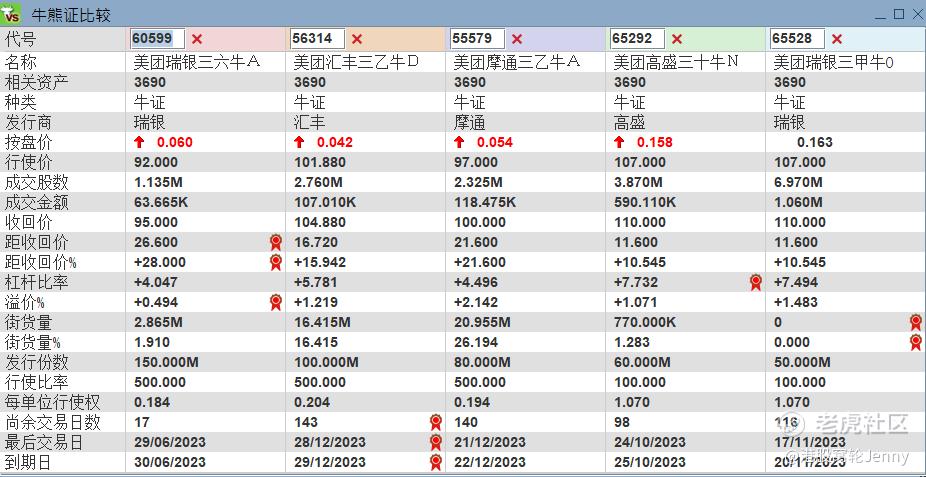The height and width of the screenshot is (477, 926).
Task: Click expiry date 30/06/2023
Action: point(170,462)
